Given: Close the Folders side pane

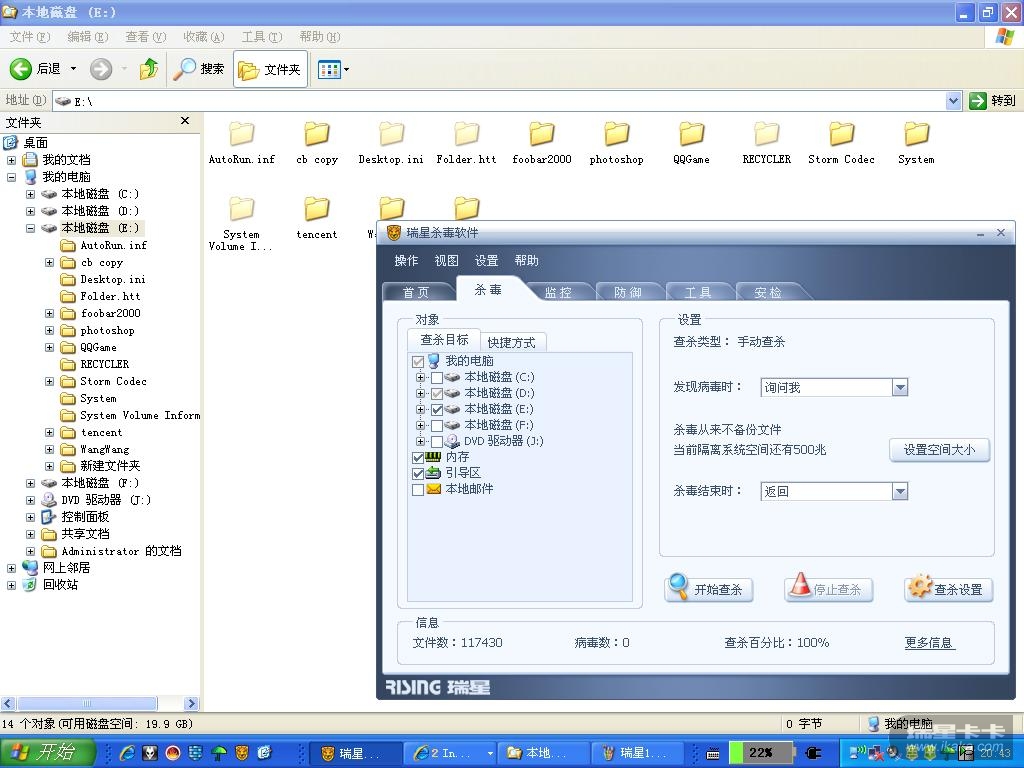Looking at the screenshot, I should point(185,121).
